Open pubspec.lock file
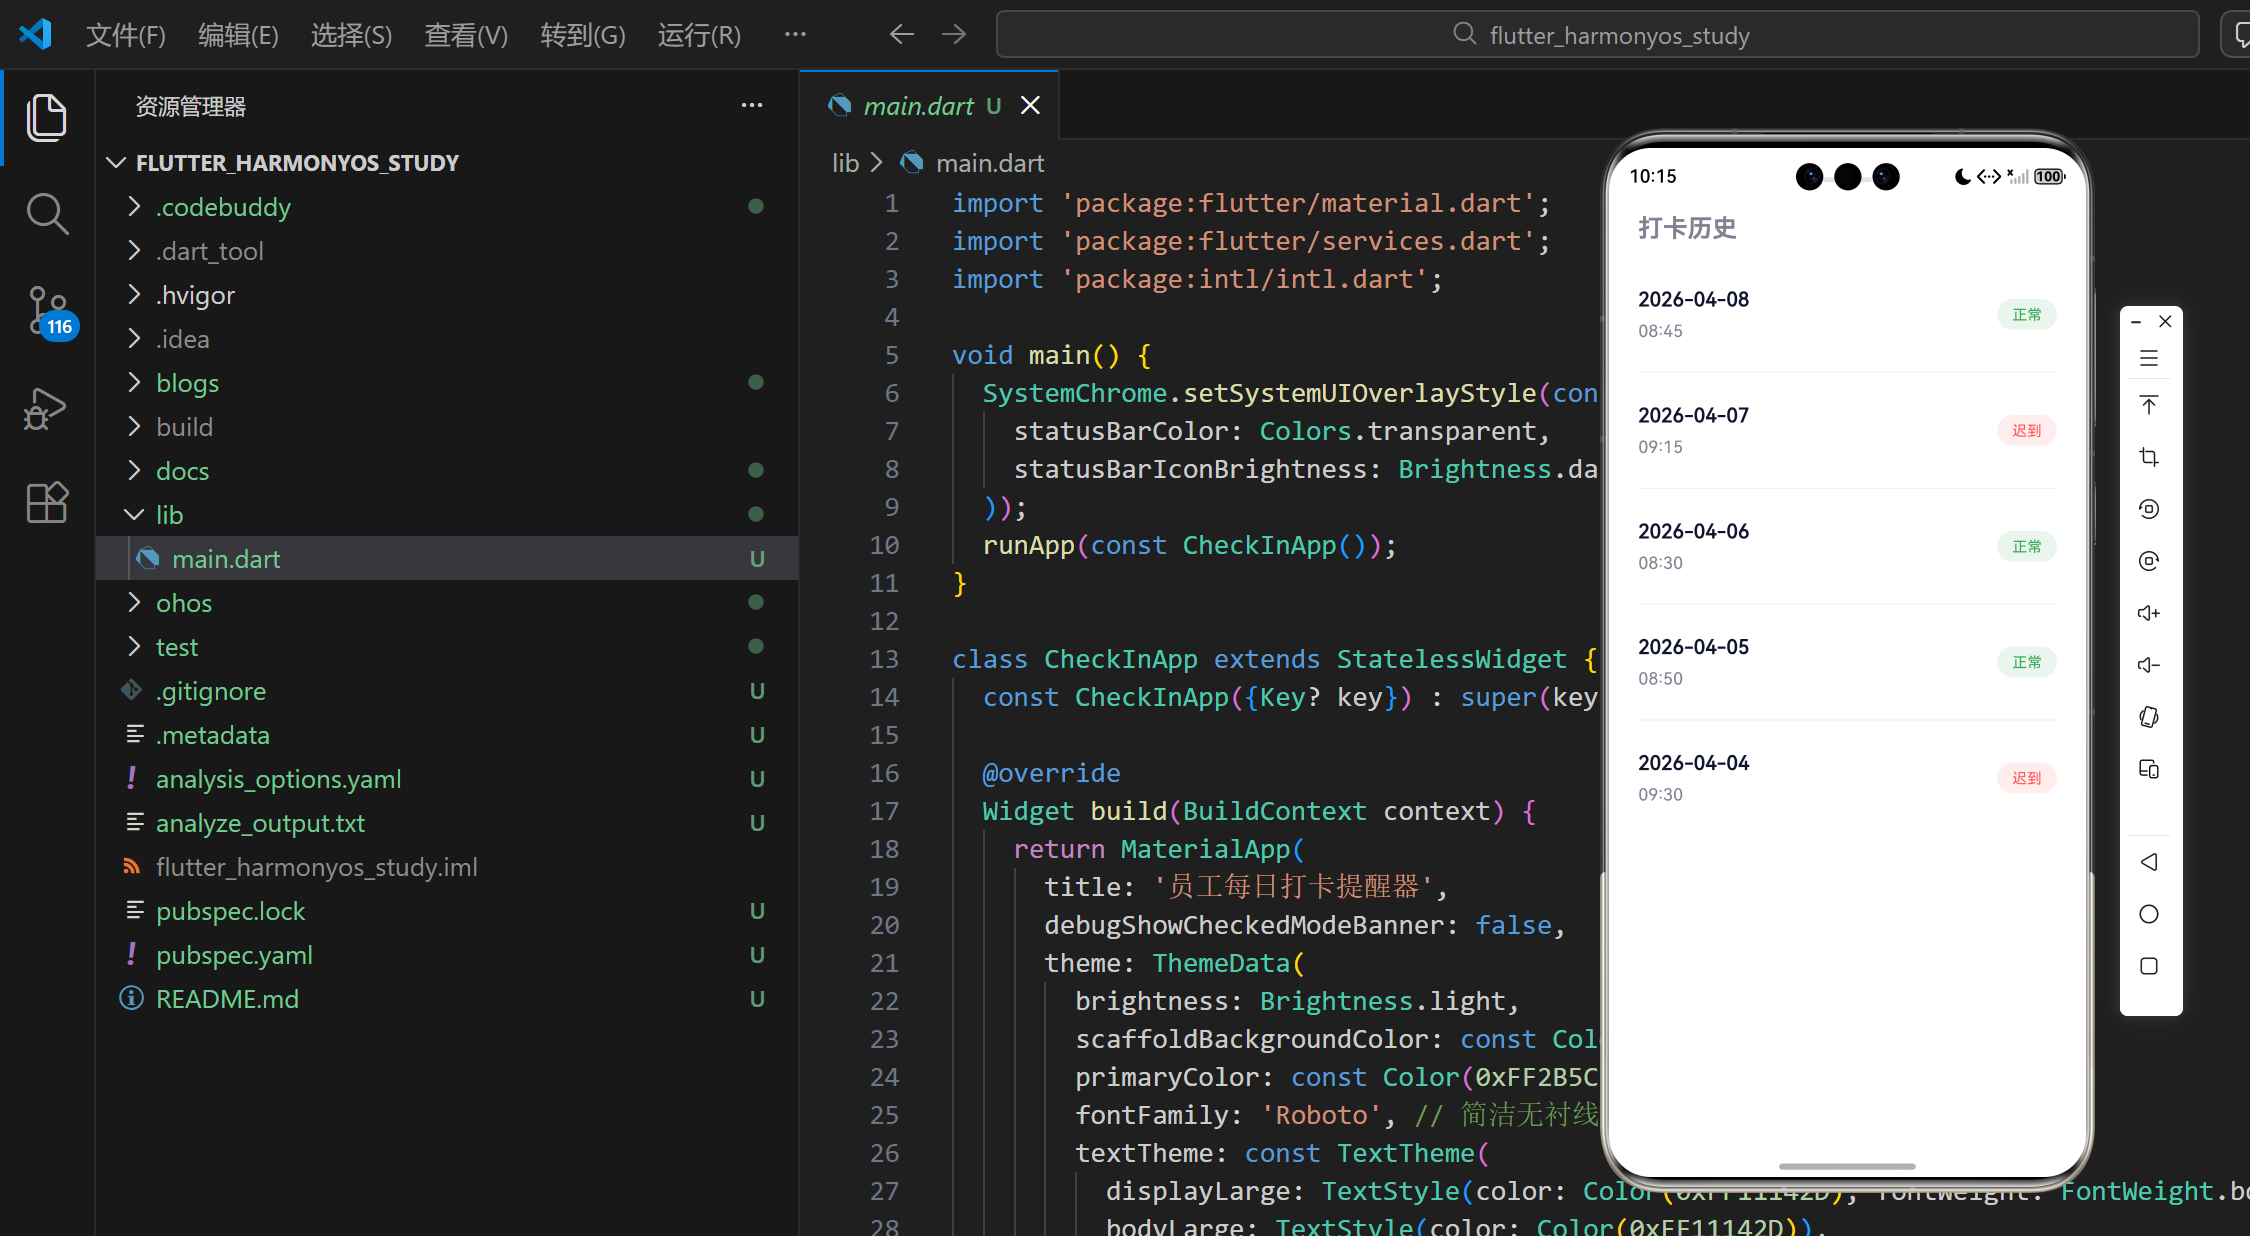The width and height of the screenshot is (2250, 1236). 230,911
